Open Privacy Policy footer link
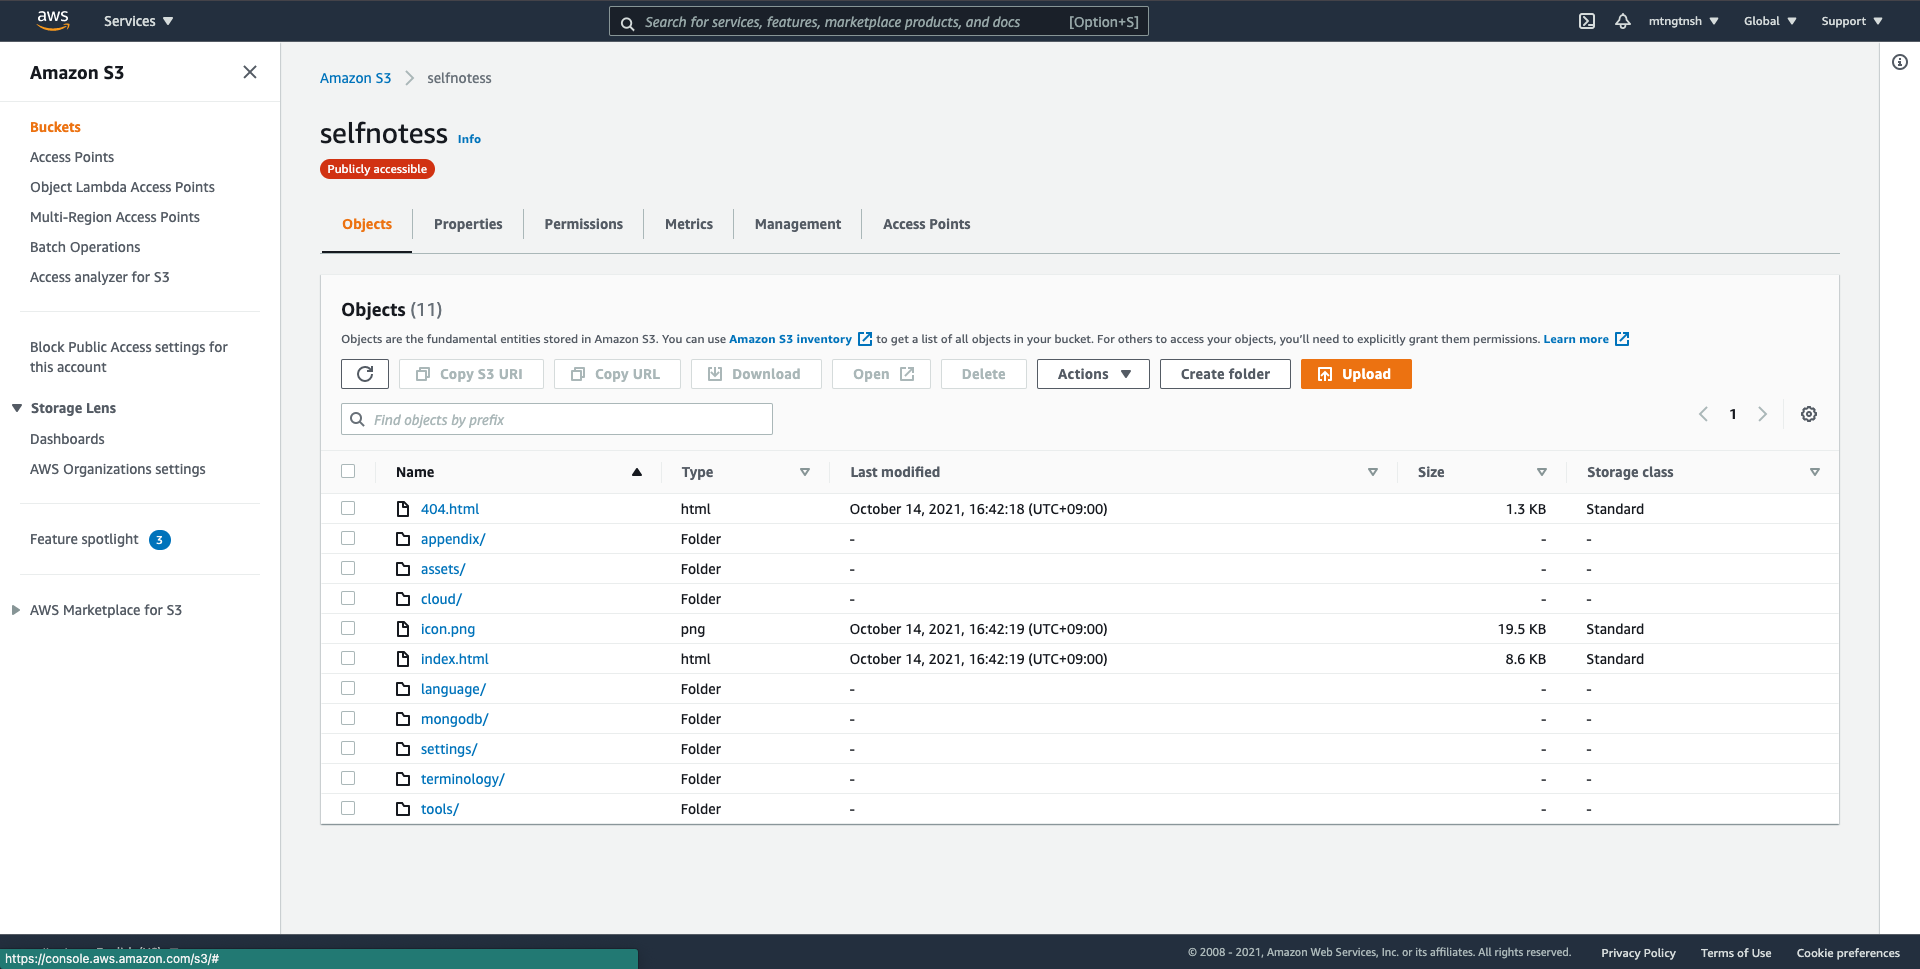Screen dimensions: 1920x969 1638,953
